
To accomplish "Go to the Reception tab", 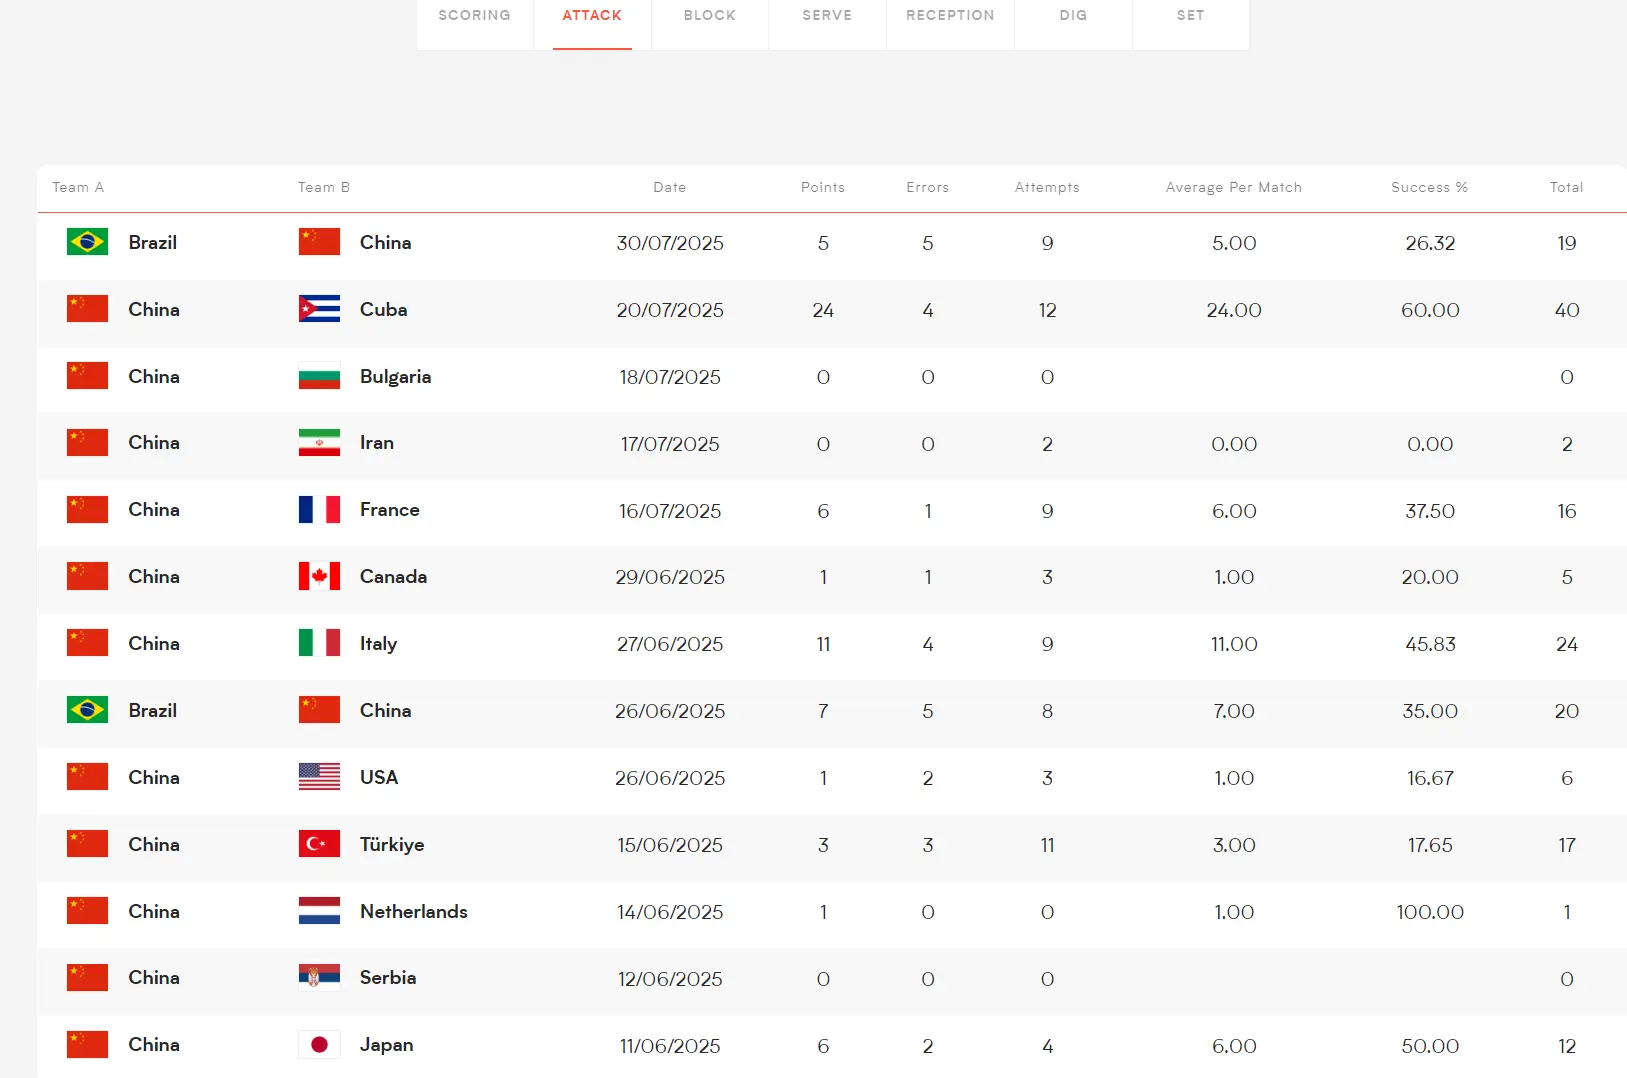I will (950, 16).
